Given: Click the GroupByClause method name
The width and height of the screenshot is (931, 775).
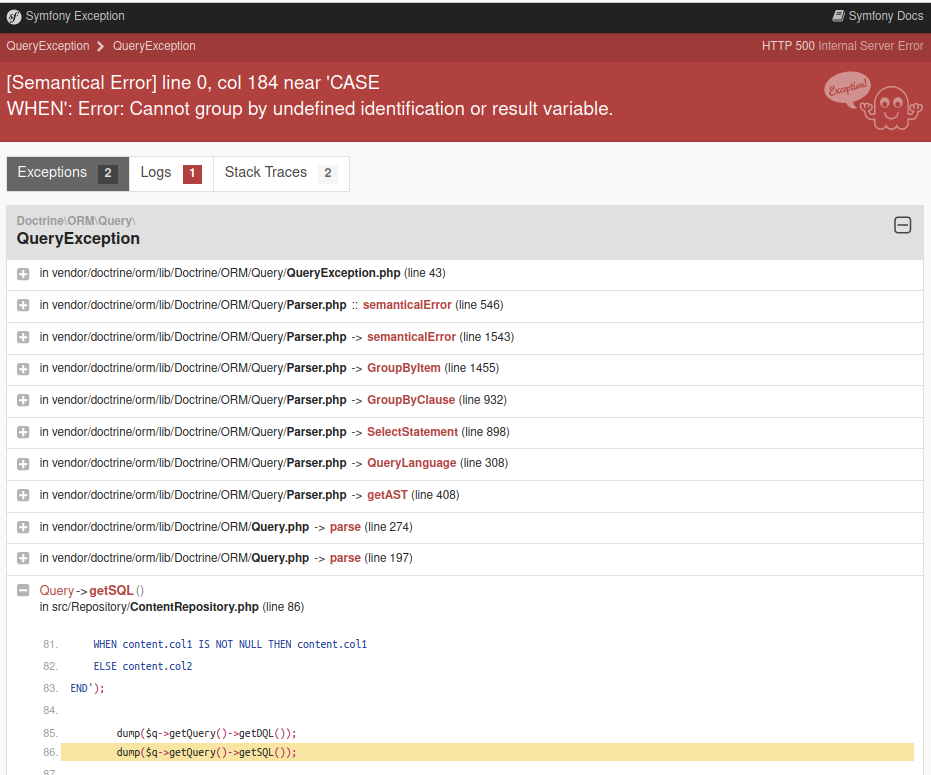Looking at the screenshot, I should 411,400.
